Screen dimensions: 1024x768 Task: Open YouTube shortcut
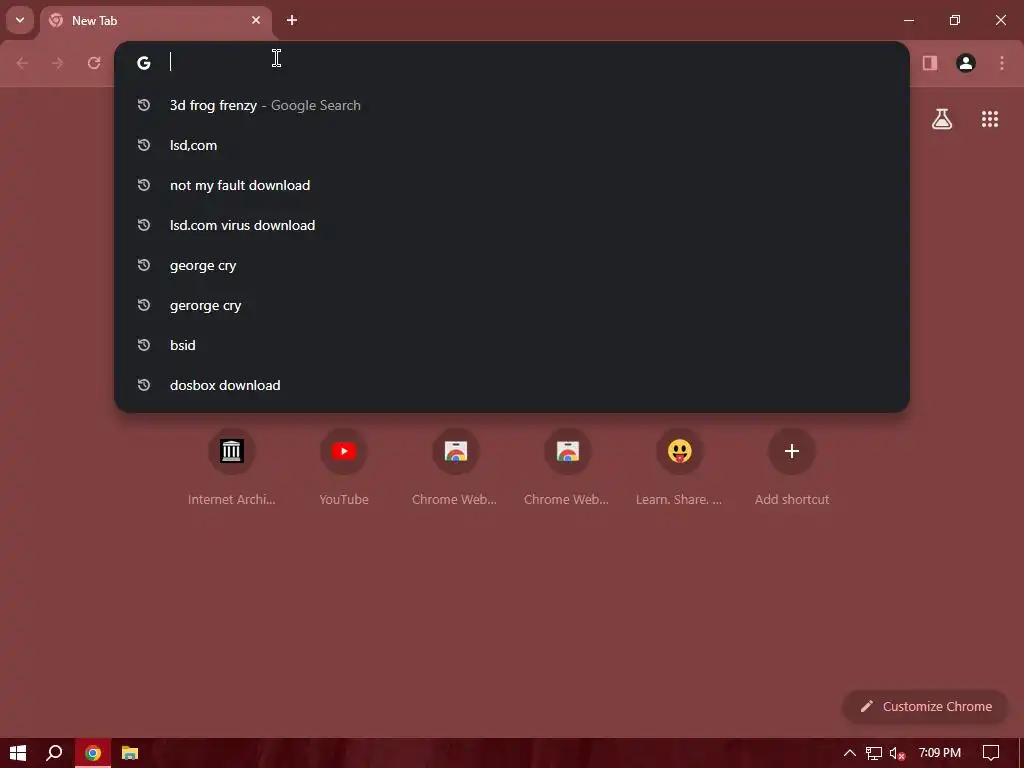point(344,467)
